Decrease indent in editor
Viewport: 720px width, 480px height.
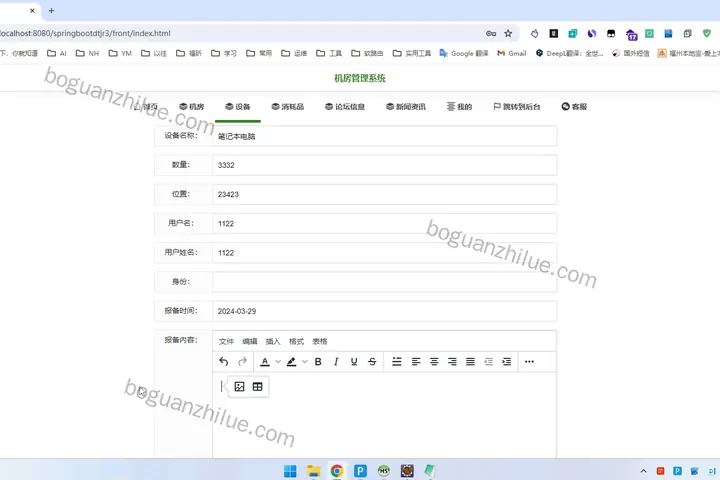489,362
